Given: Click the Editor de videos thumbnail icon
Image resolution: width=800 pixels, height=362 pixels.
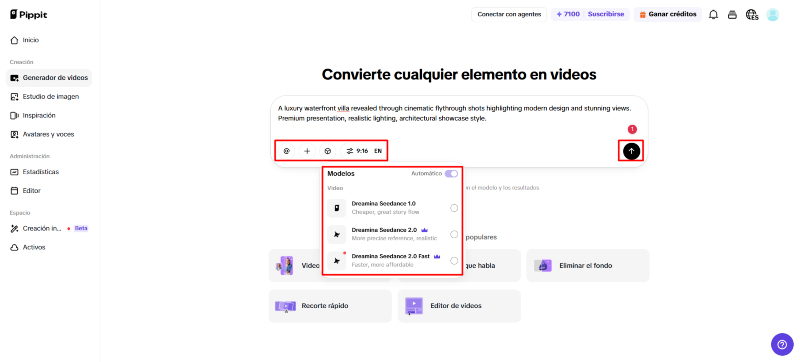Looking at the screenshot, I should (x=414, y=306).
